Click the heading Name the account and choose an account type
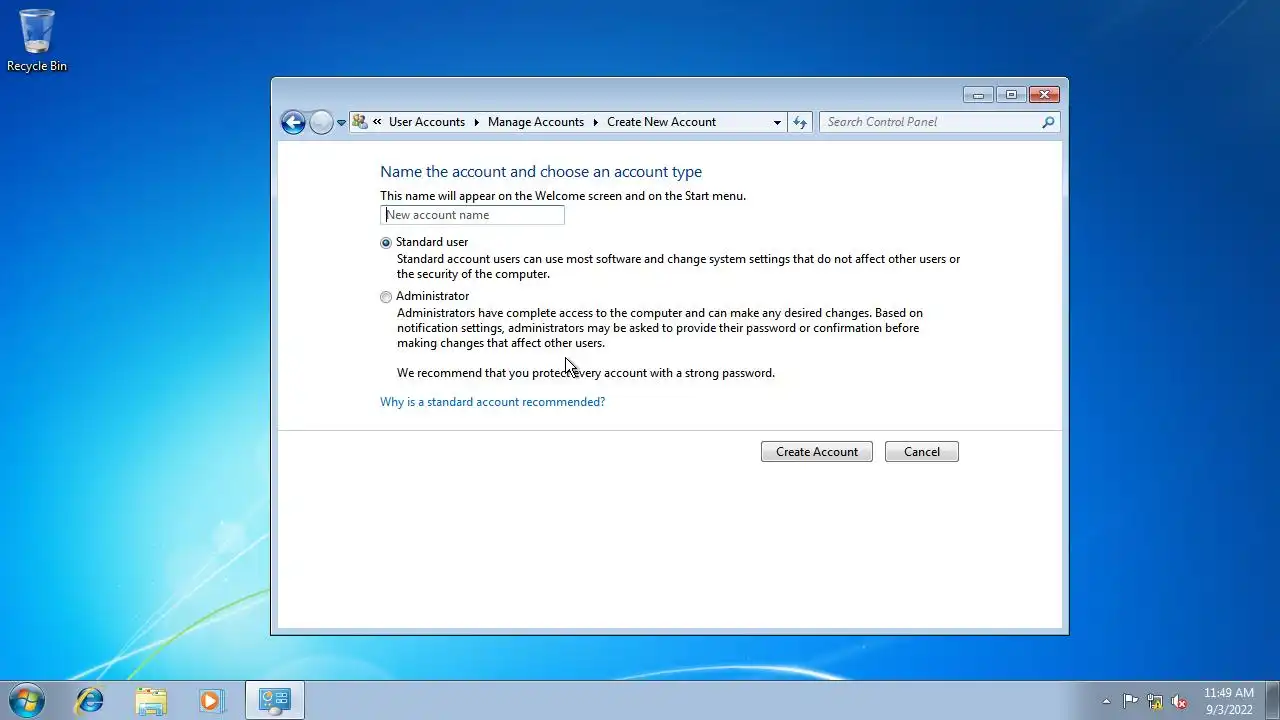The image size is (1280, 720). 541,172
